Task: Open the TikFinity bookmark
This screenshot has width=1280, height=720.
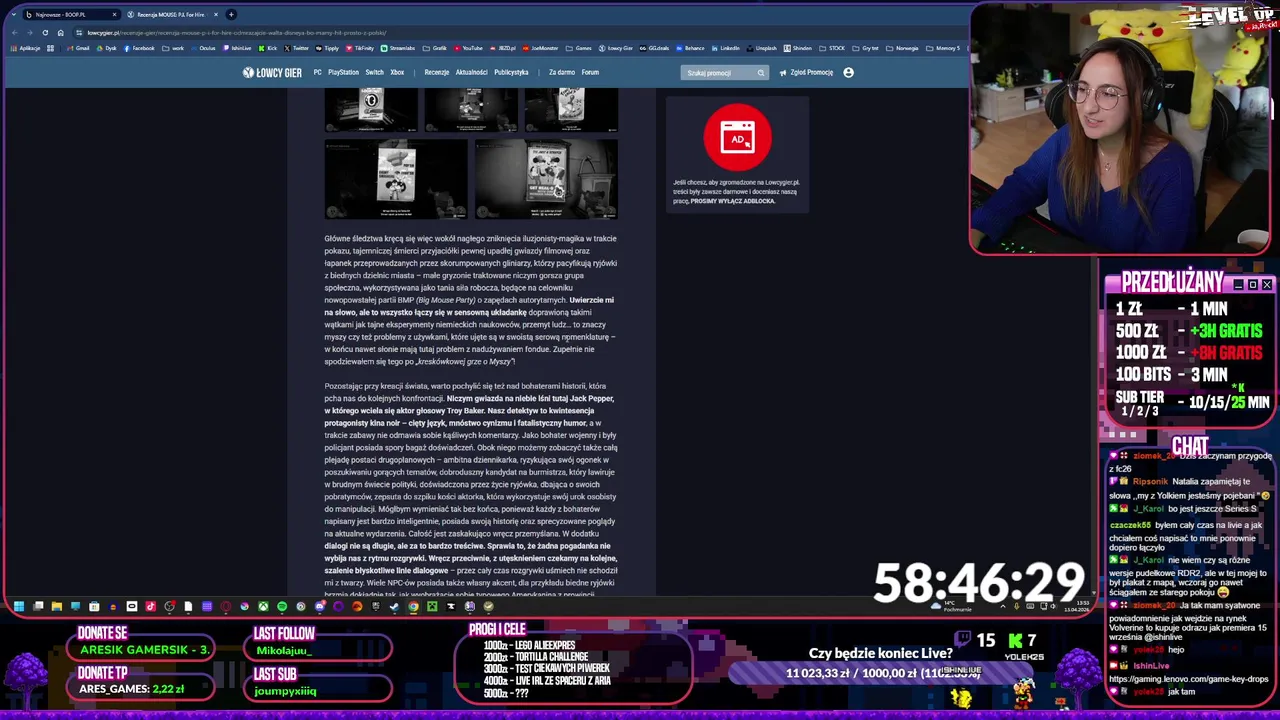Action: [x=359, y=48]
